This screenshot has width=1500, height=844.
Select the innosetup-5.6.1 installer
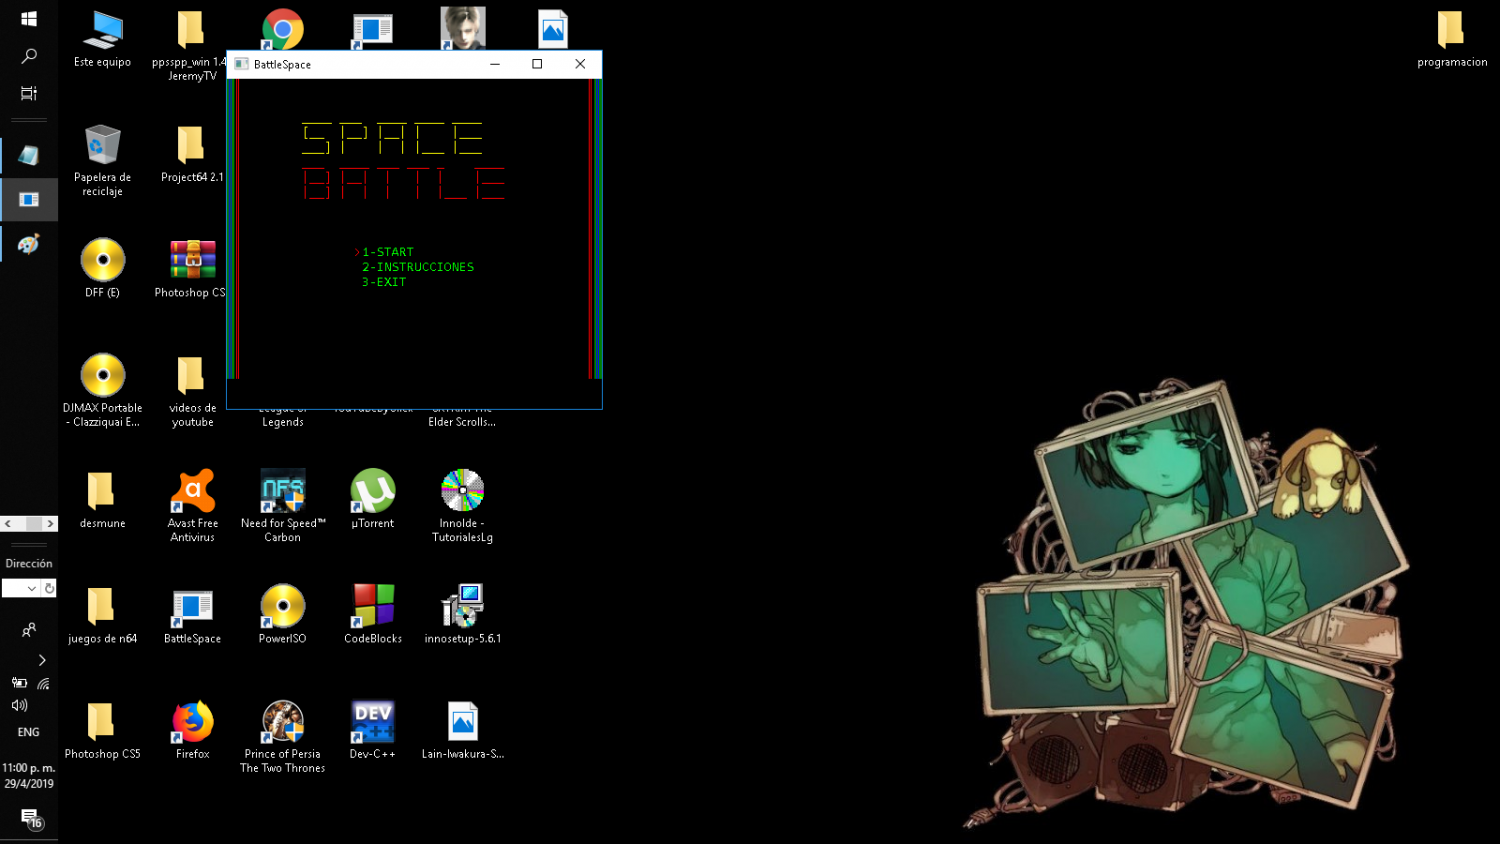(x=462, y=614)
